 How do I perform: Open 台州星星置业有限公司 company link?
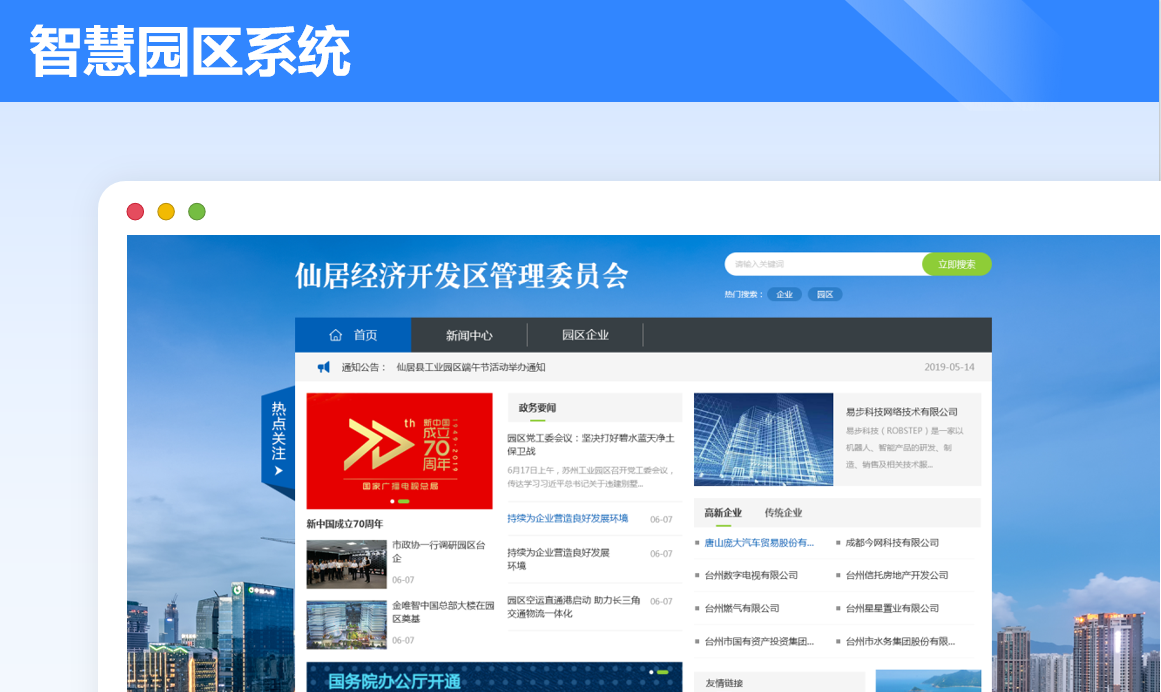click(x=892, y=608)
